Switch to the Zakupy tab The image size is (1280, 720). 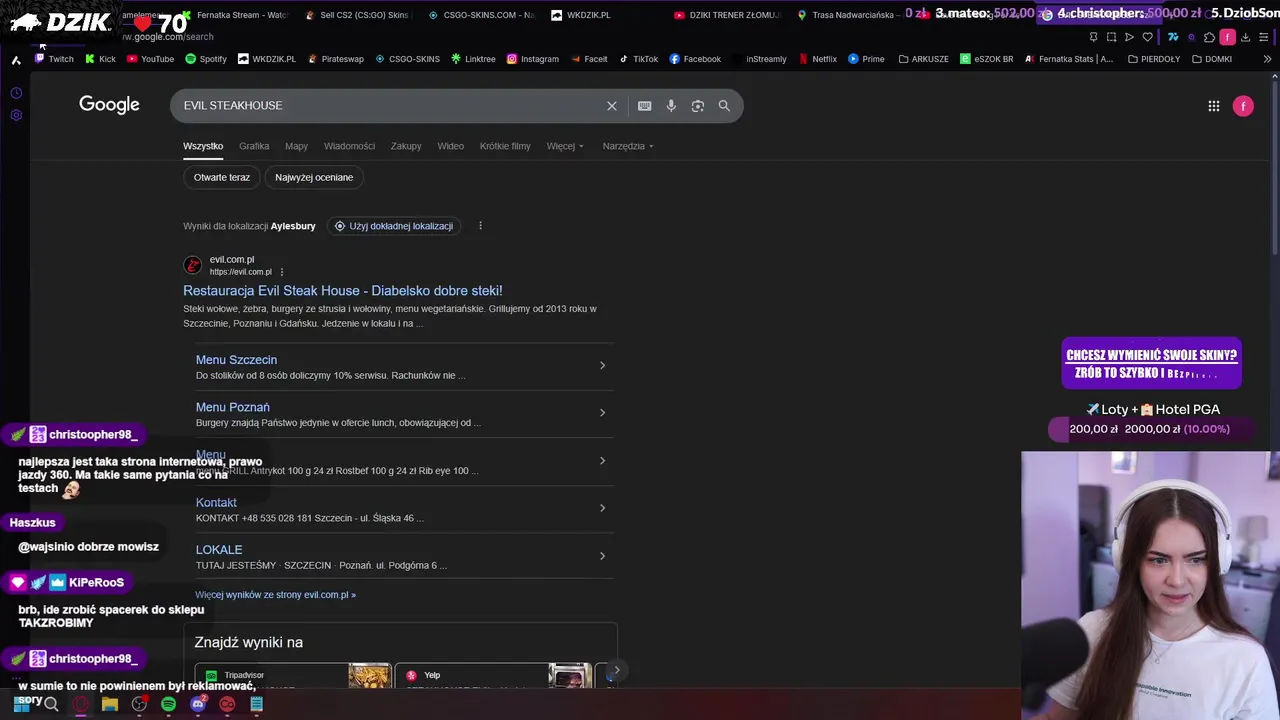click(x=406, y=146)
